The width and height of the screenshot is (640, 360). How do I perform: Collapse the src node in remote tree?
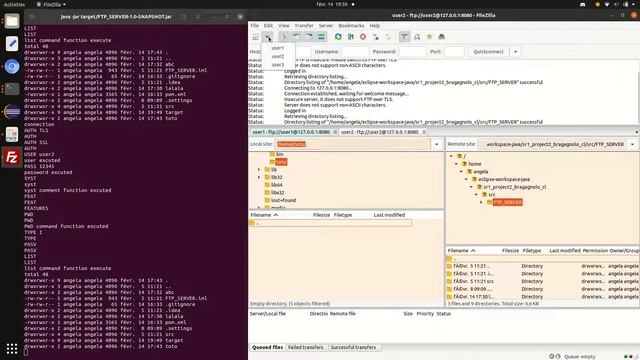click(x=476, y=195)
